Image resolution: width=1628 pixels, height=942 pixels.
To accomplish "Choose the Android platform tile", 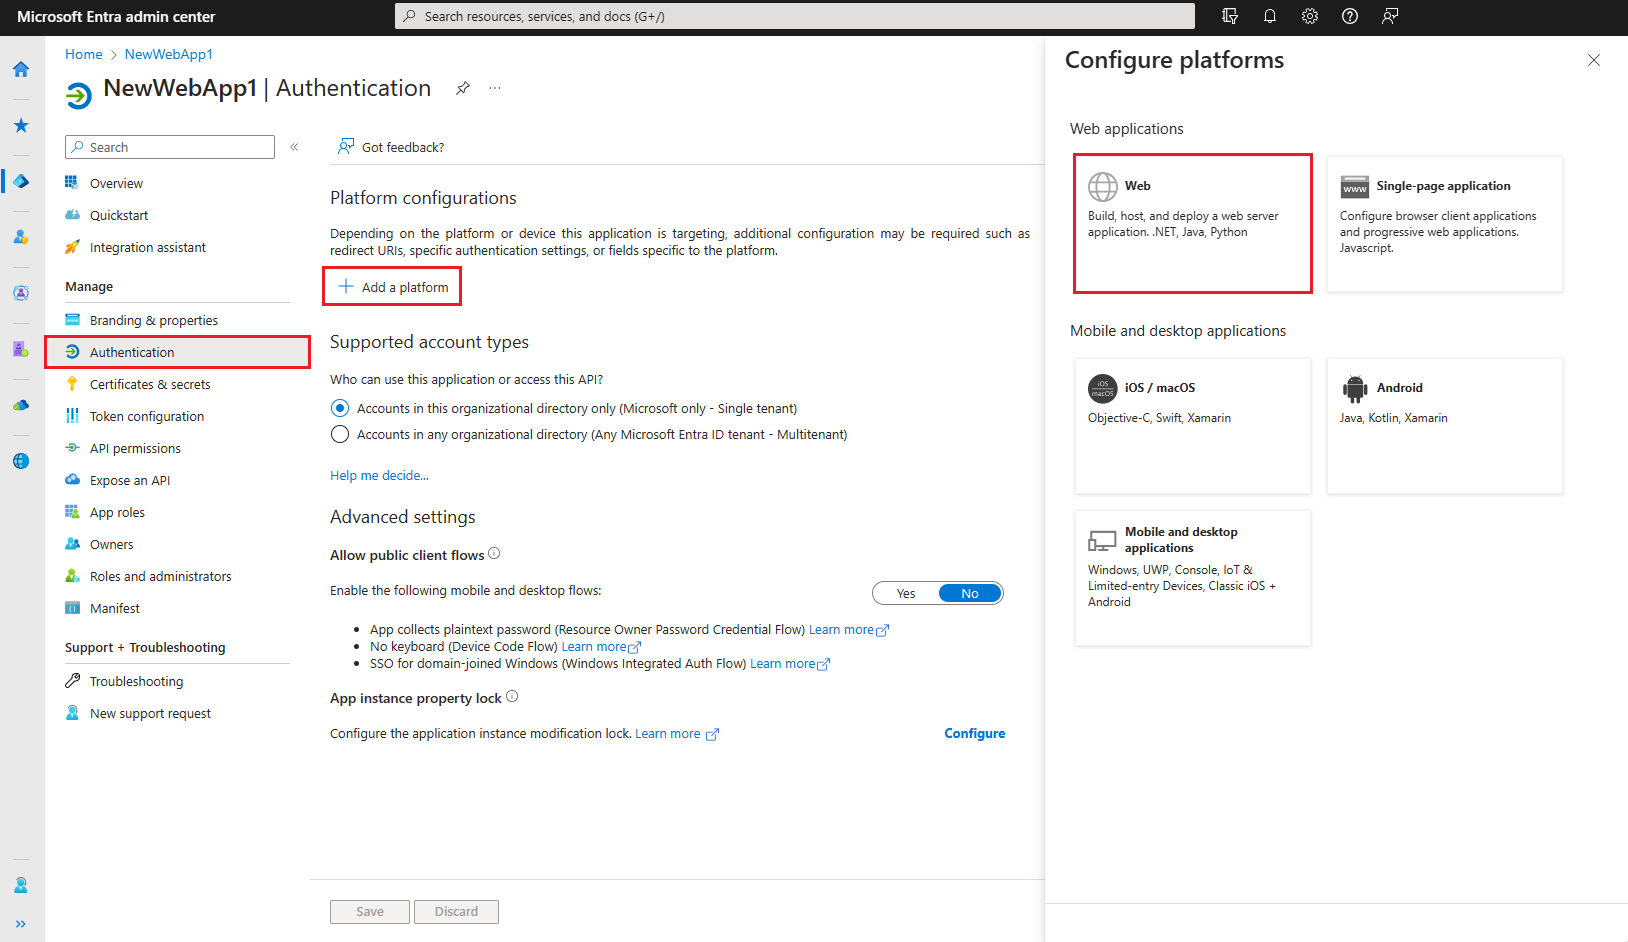I will (x=1445, y=426).
